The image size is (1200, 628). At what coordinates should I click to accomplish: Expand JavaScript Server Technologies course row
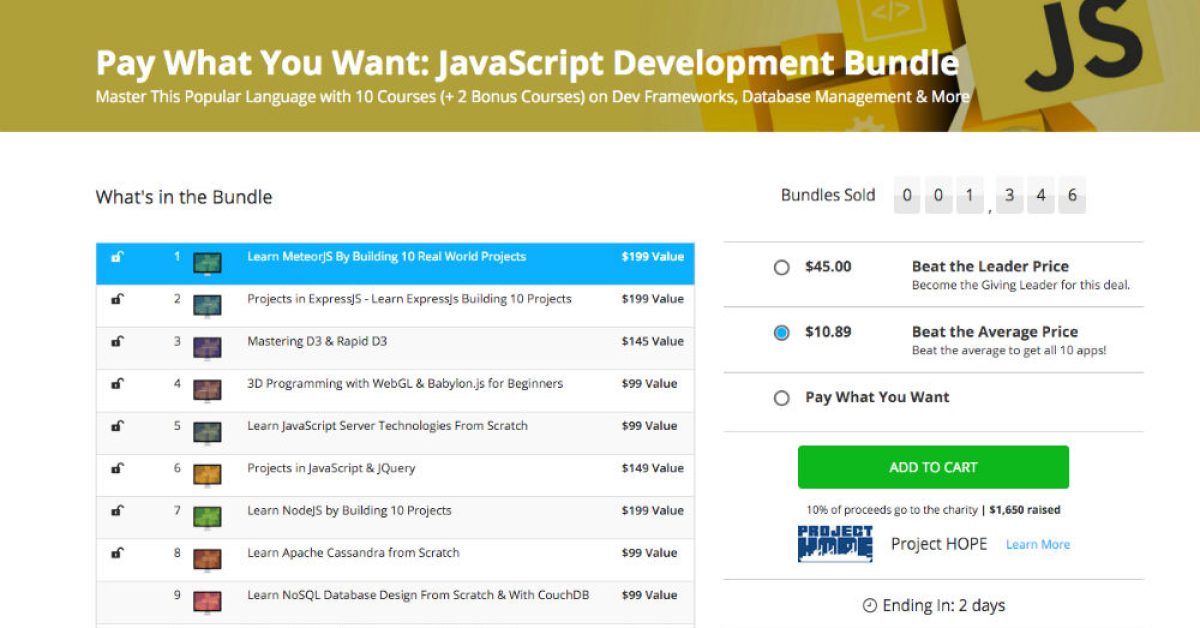tap(387, 426)
